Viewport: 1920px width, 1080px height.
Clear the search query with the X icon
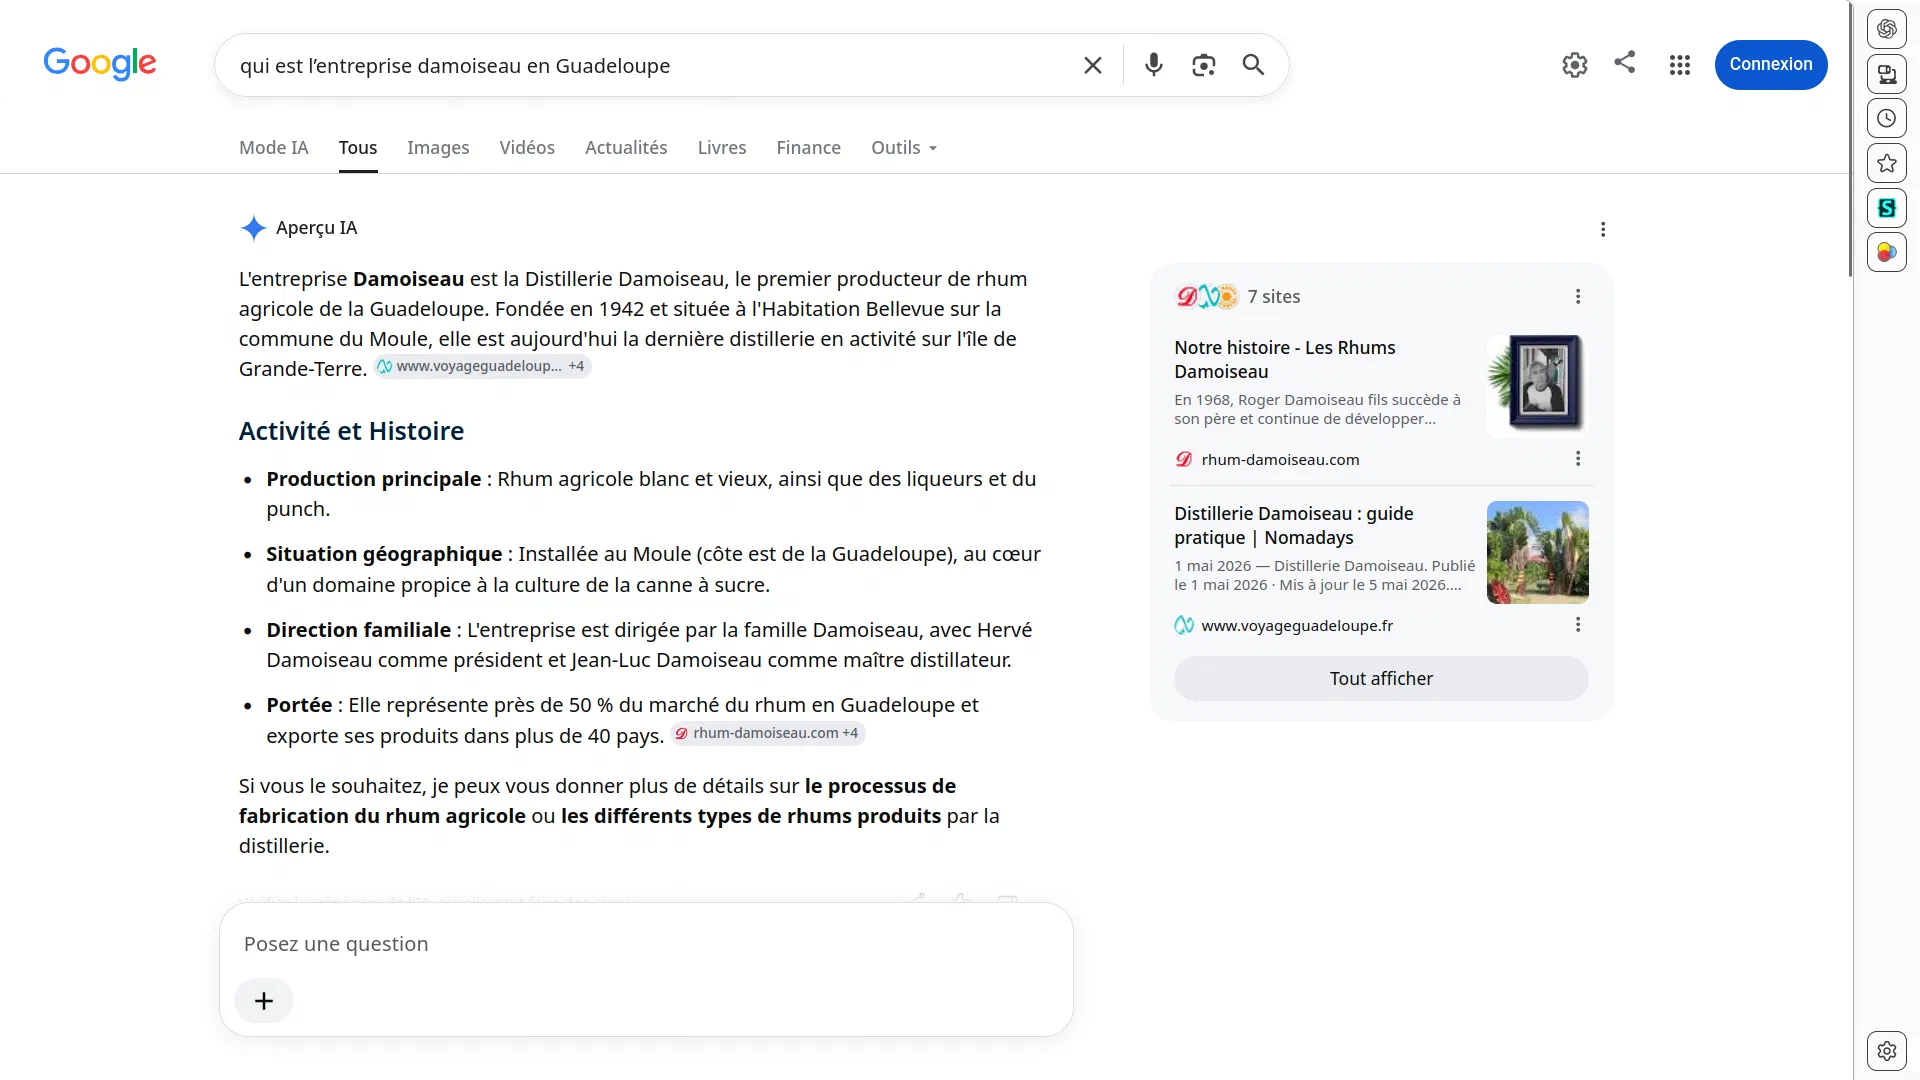pyautogui.click(x=1093, y=65)
